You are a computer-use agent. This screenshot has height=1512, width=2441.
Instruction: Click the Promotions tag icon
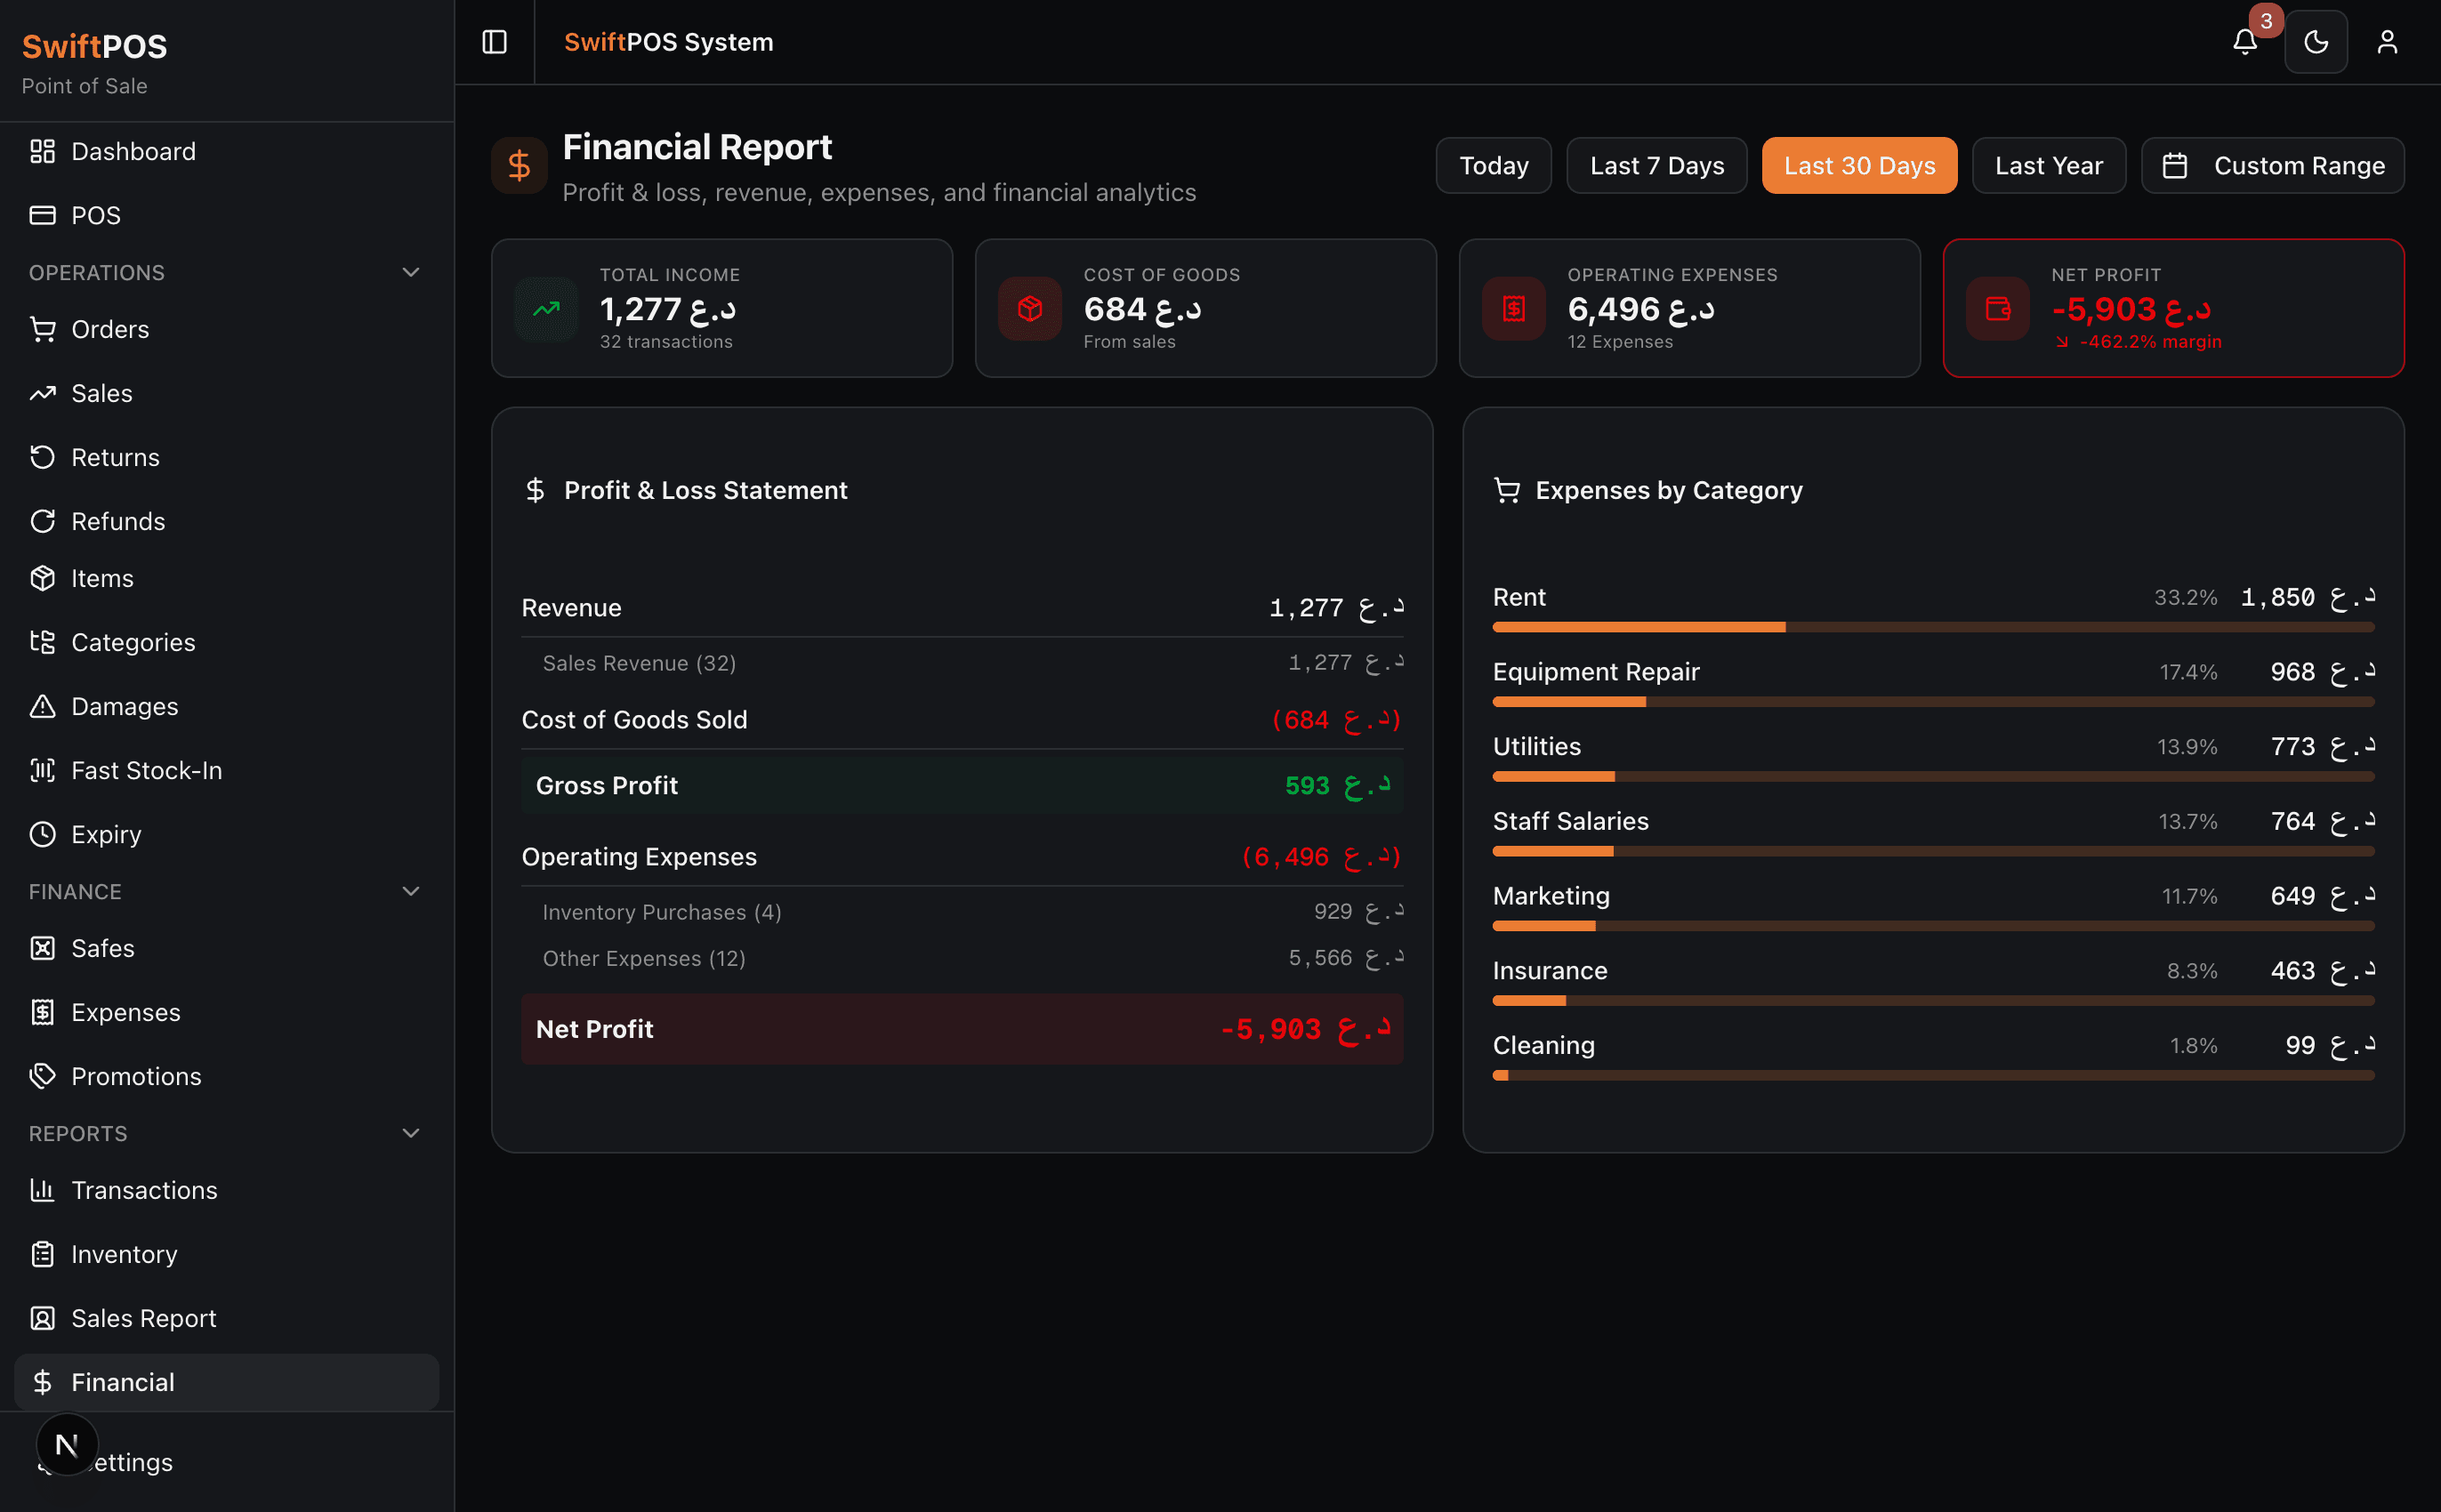[42, 1076]
